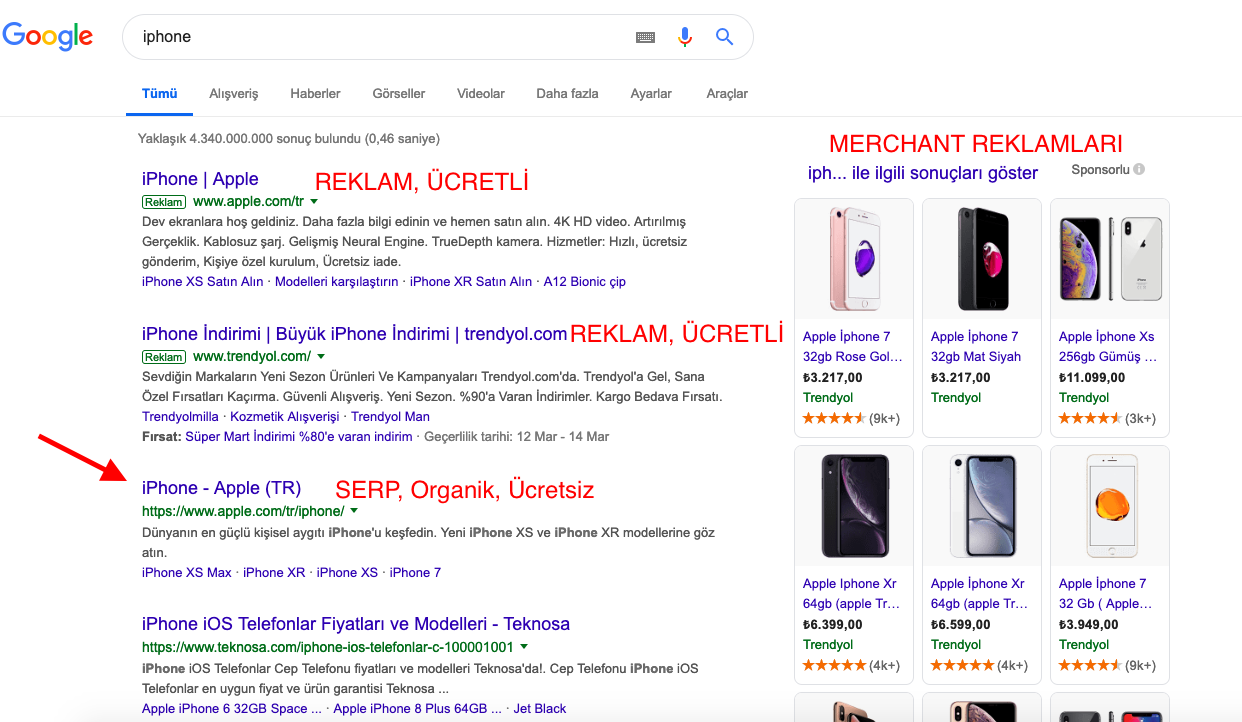
Task: Click Süper Mart İndirimi %80'e varan indirim
Action: (299, 437)
